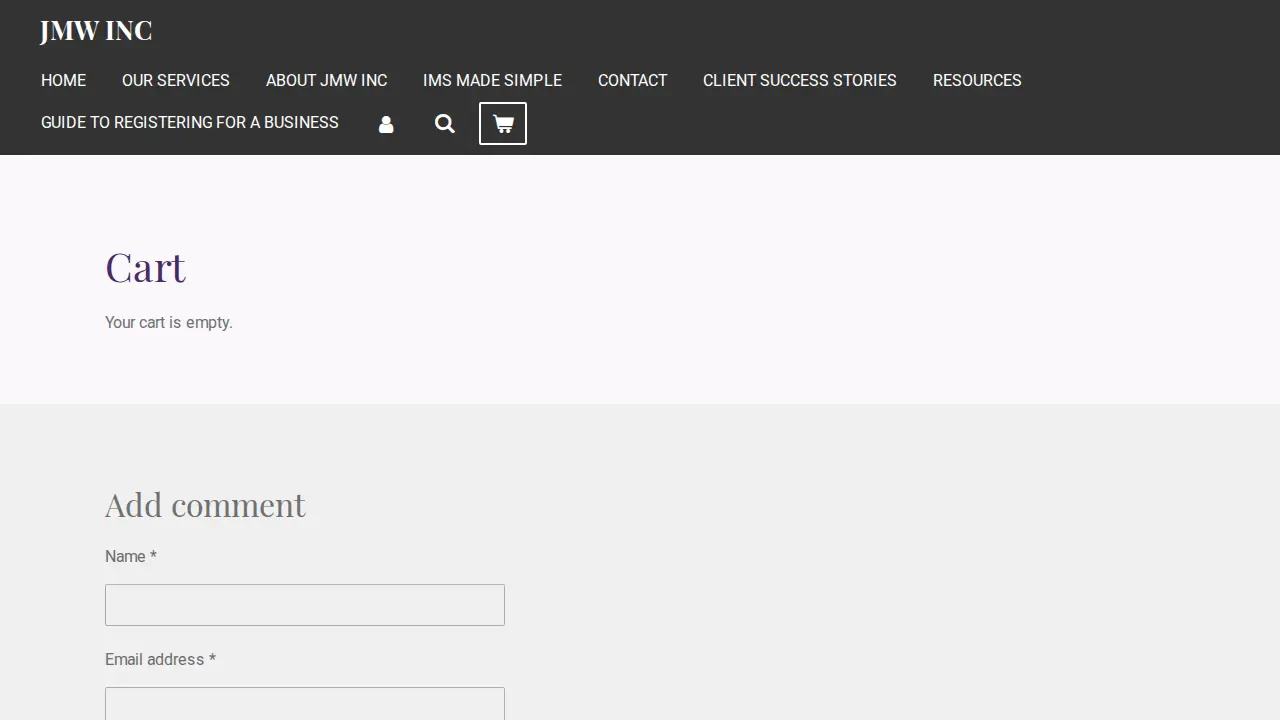Image resolution: width=1280 pixels, height=720 pixels.
Task: Navigate to ABOUT JMW INC
Action: [x=326, y=80]
